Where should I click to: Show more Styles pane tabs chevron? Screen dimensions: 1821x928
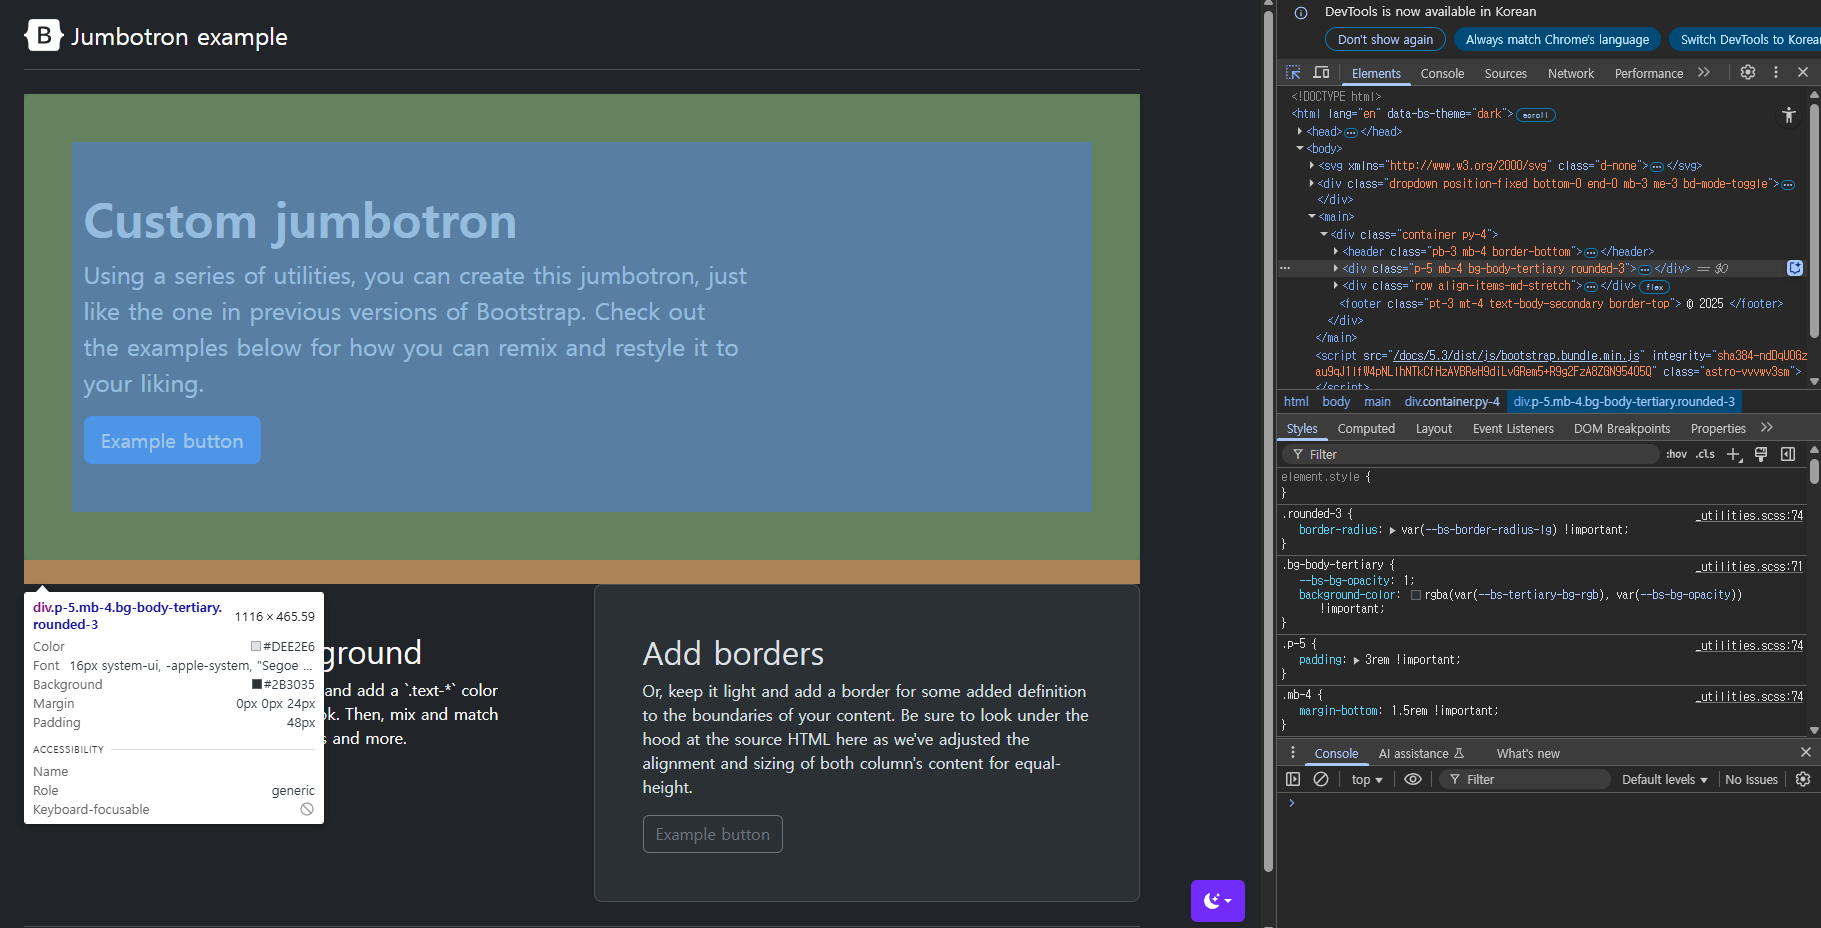click(1767, 427)
